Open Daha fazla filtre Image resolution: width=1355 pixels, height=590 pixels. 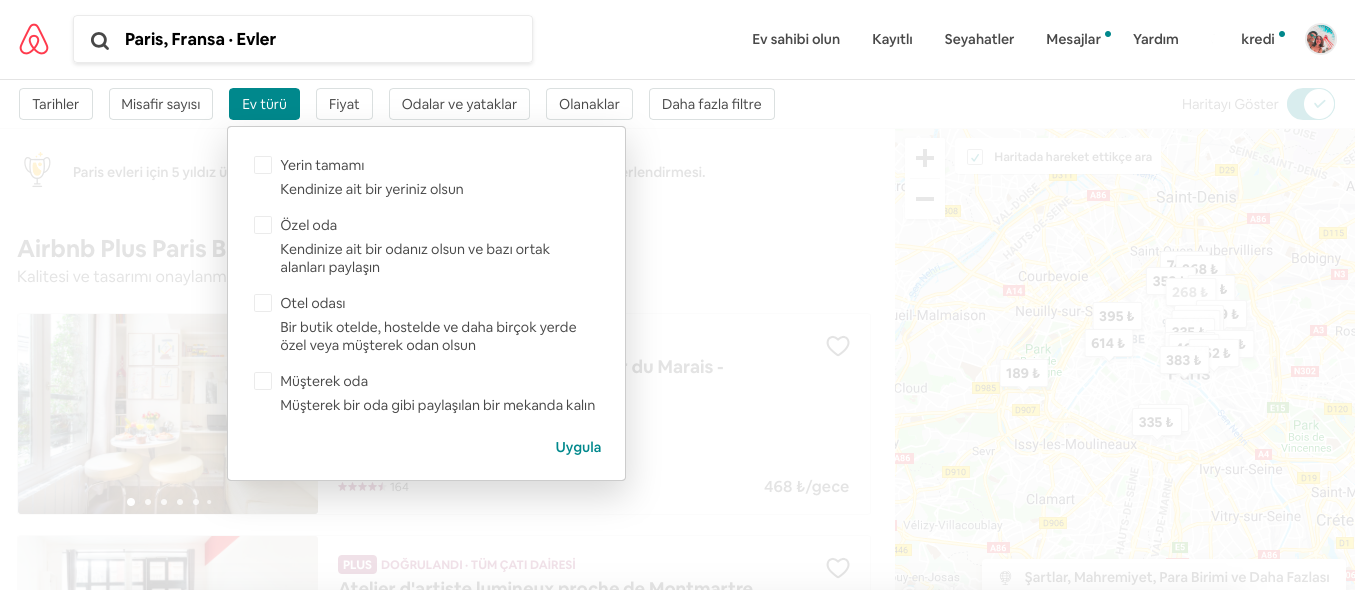[712, 104]
